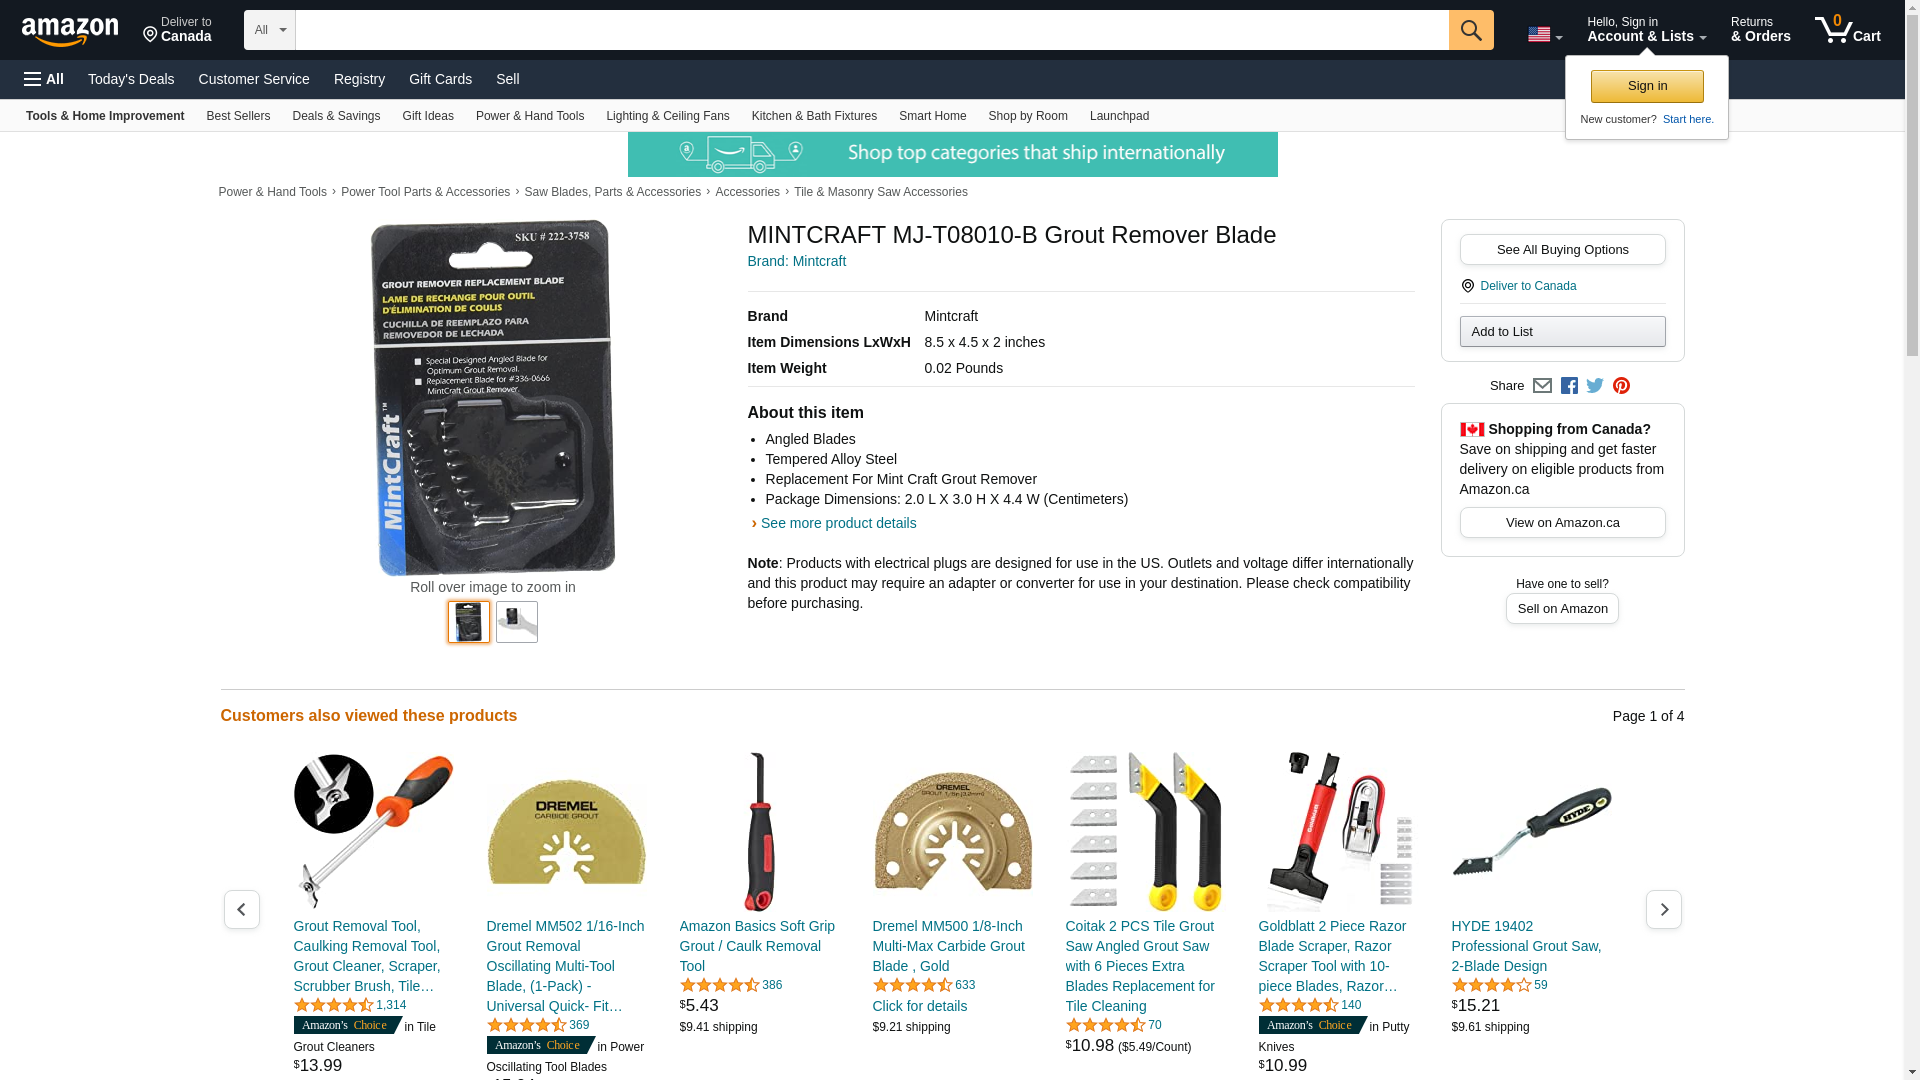Open search category All dropdown
The image size is (1920, 1080).
click(270, 30)
